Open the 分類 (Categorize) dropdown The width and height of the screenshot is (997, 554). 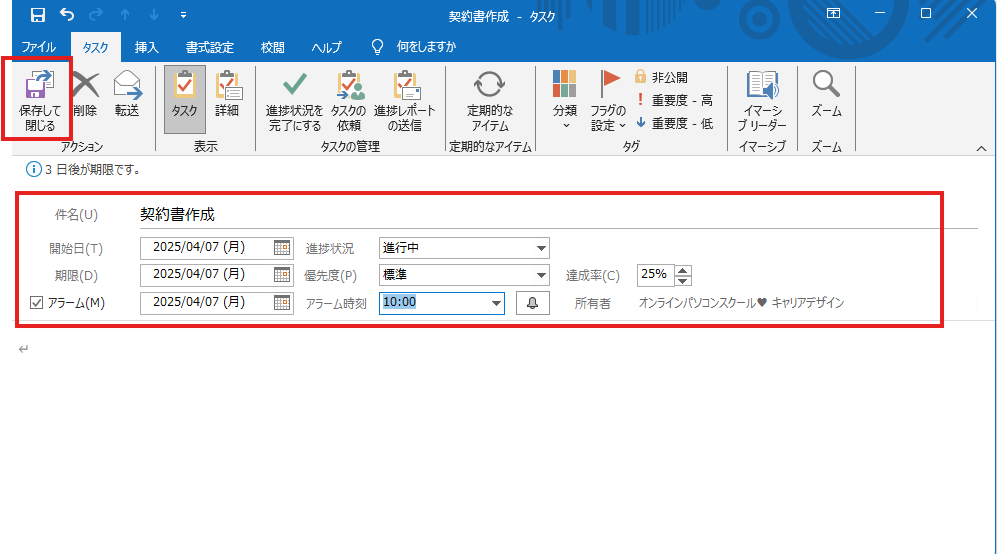pos(565,99)
